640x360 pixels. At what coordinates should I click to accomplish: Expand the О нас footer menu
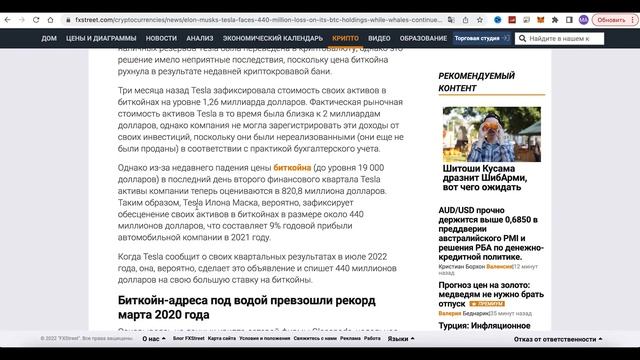pos(154,339)
